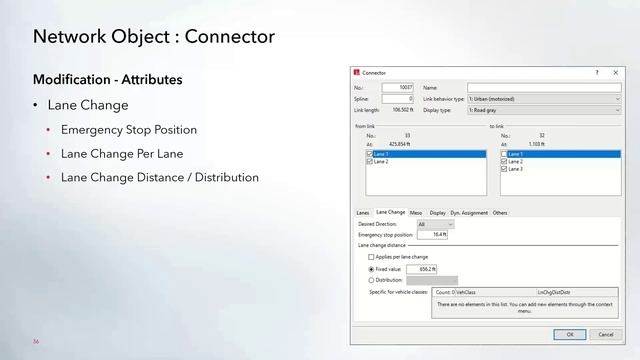
Task: Toggle to link Lane 2 checkbox
Action: pos(504,162)
